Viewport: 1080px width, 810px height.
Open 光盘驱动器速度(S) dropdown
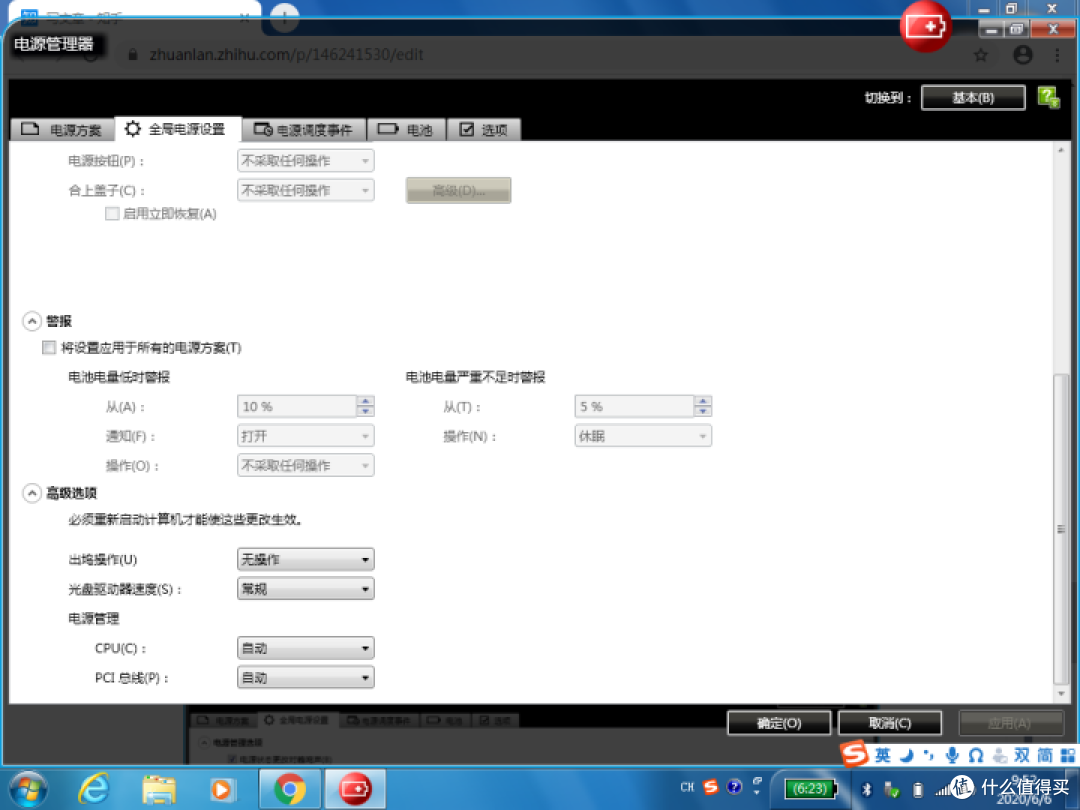click(x=305, y=589)
